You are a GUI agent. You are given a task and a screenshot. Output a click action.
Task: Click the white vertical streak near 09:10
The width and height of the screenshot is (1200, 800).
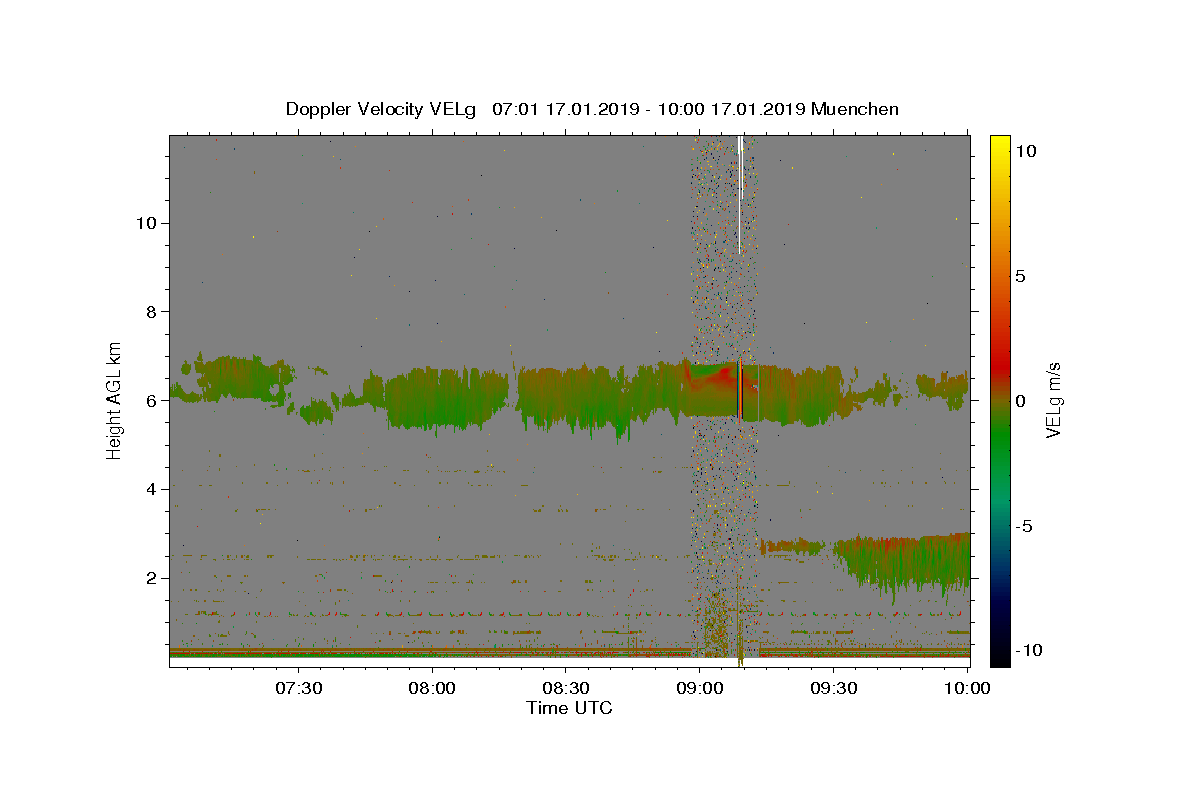pyautogui.click(x=740, y=195)
